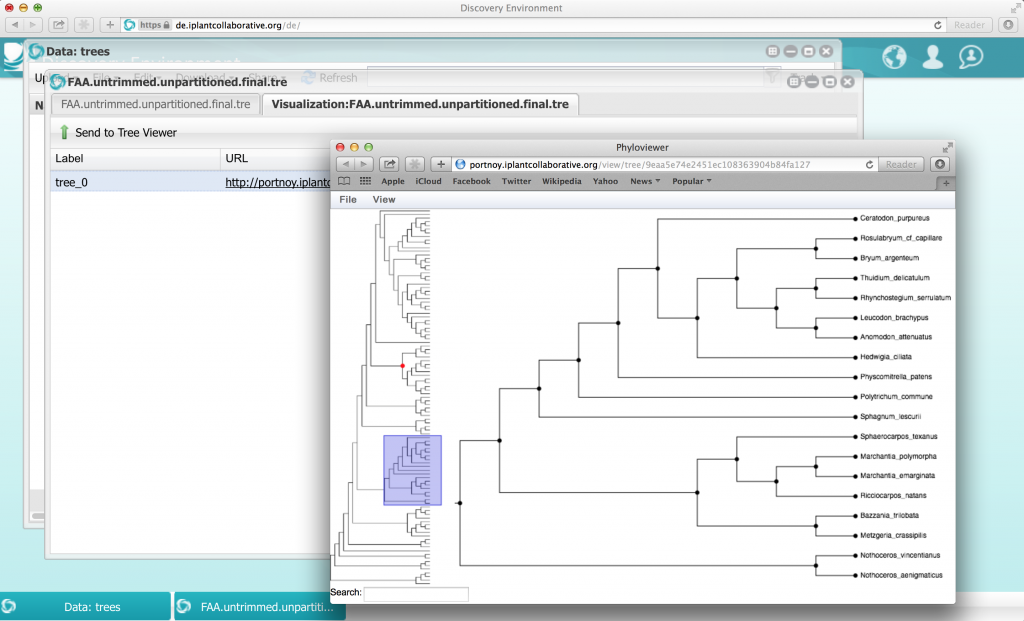This screenshot has height=621, width=1024.
Task: Open the FAA.untrimmed taskbar button
Action: pos(259,607)
